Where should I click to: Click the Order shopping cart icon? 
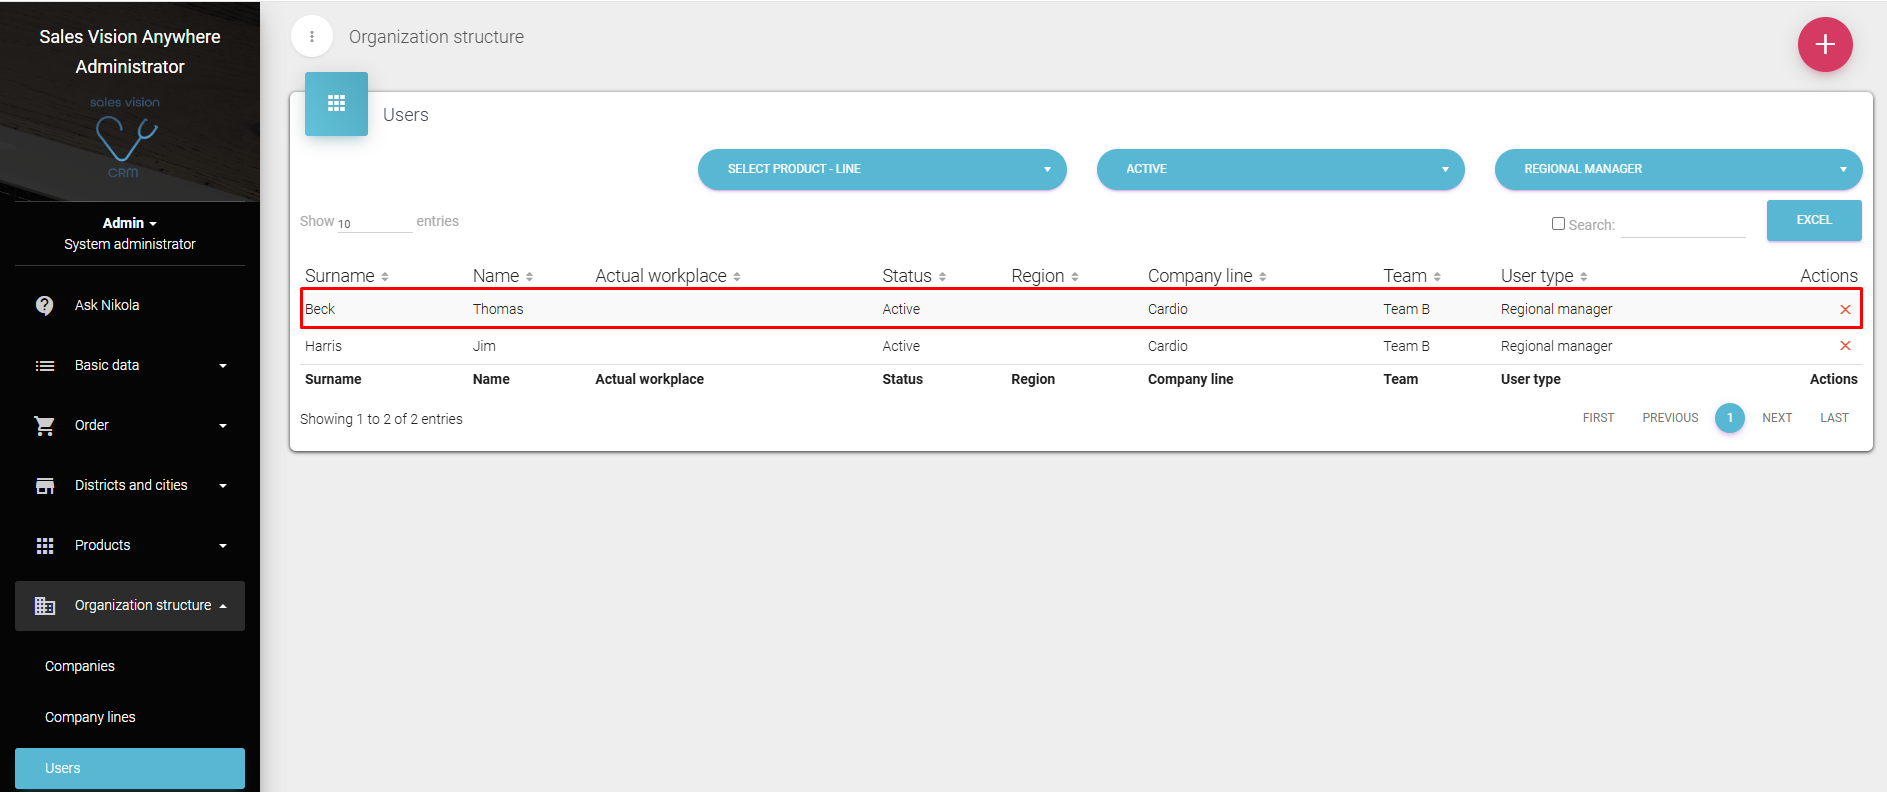click(x=45, y=426)
